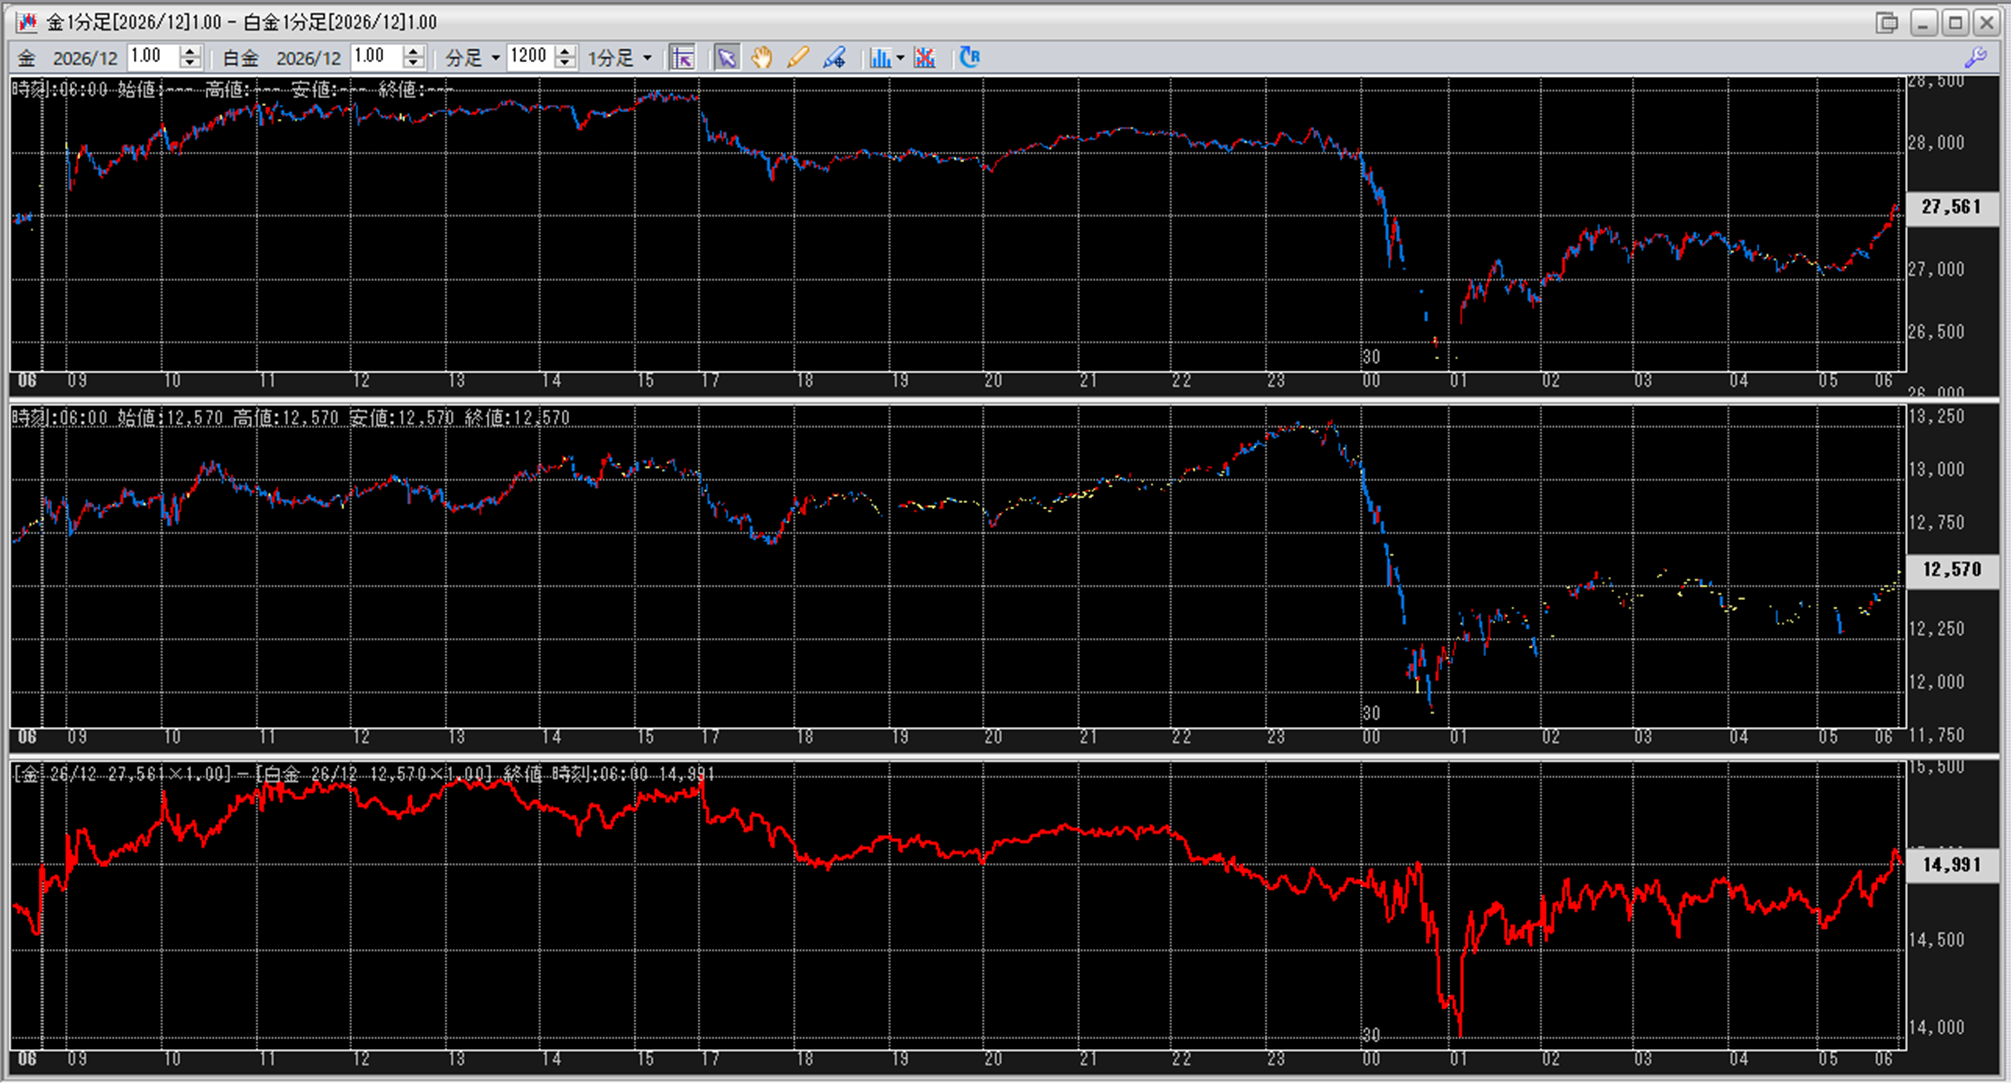Decrease the 白金 multiplier stepper value
This screenshot has height=1084, width=2011.
pos(413,64)
